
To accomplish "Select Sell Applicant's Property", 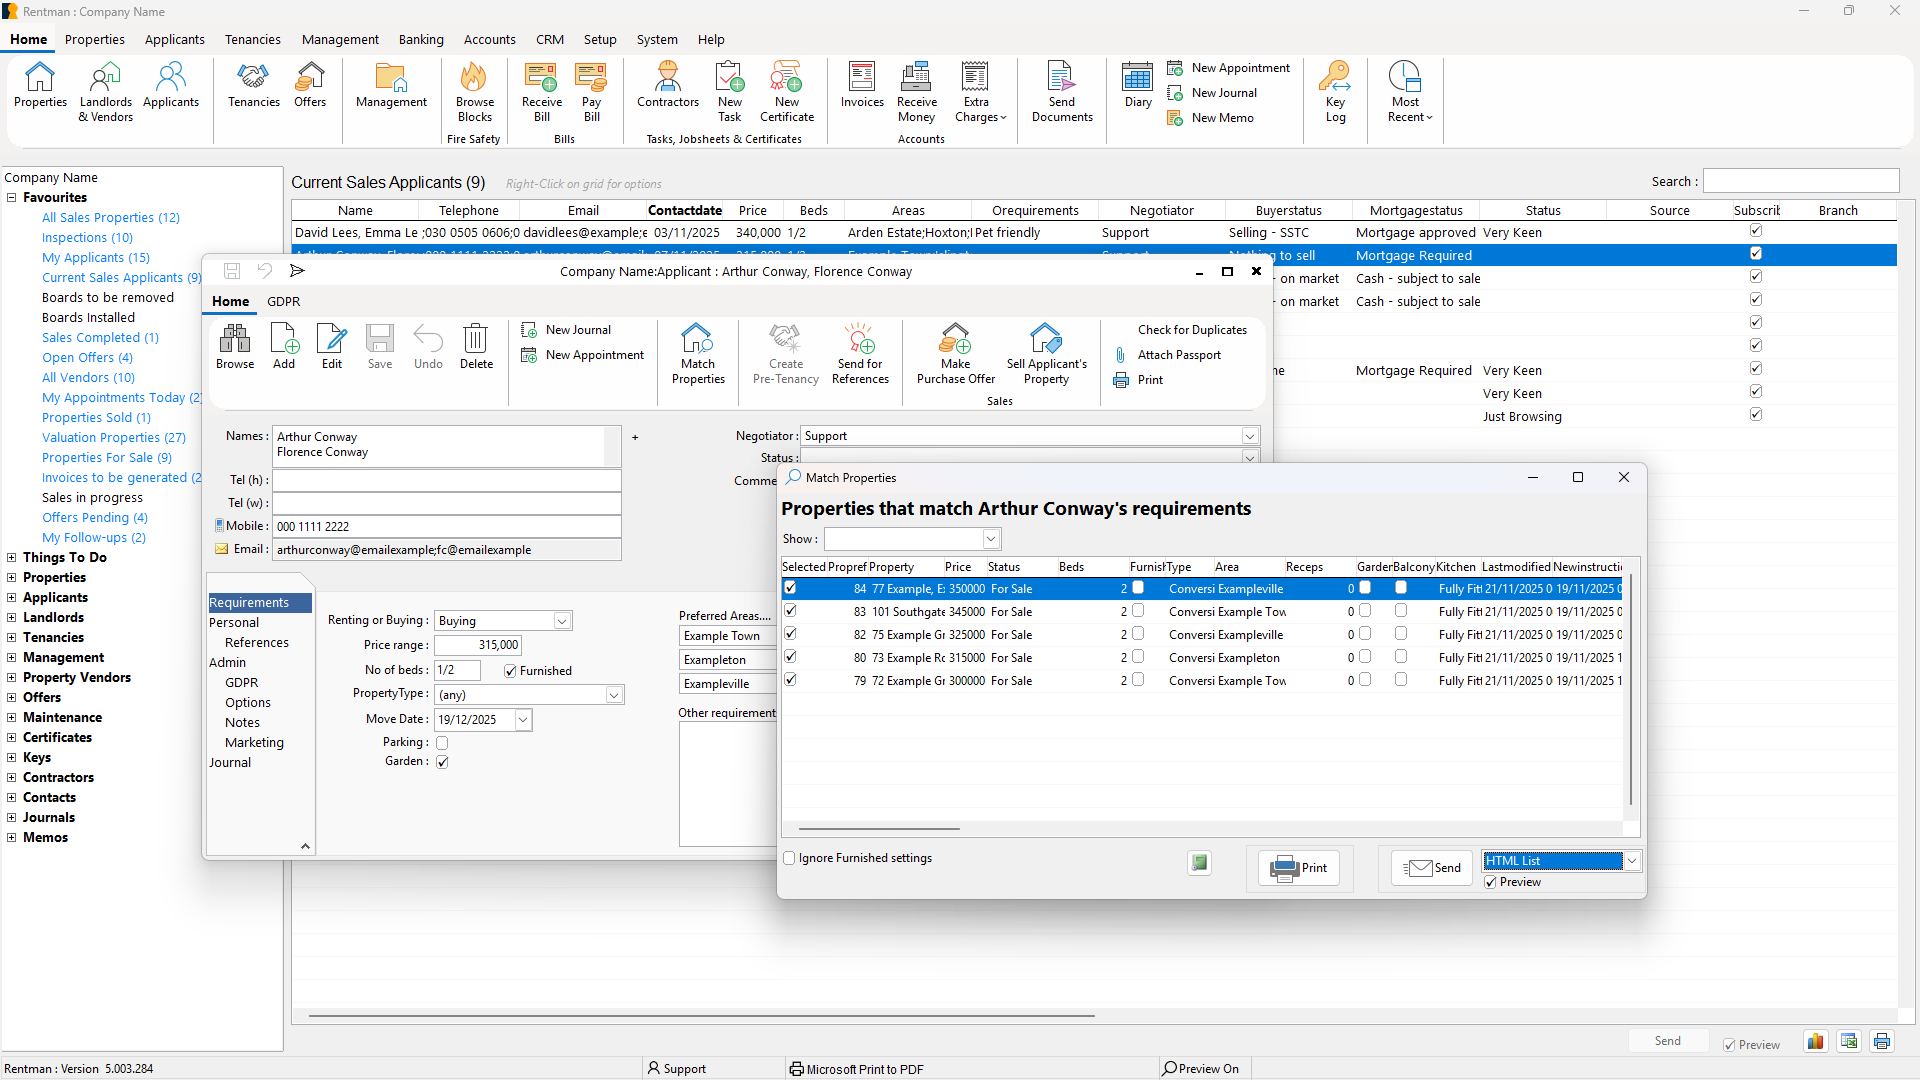I will (x=1046, y=353).
